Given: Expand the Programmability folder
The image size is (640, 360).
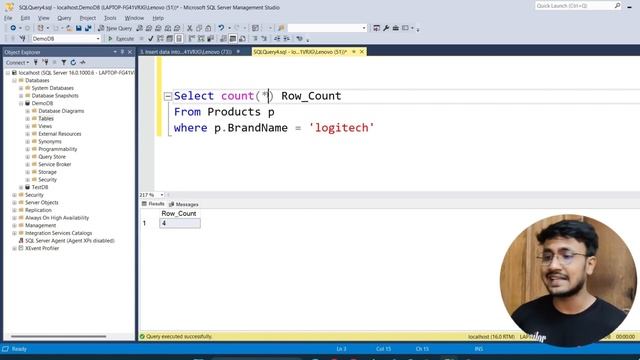Looking at the screenshot, I should click(27, 149).
